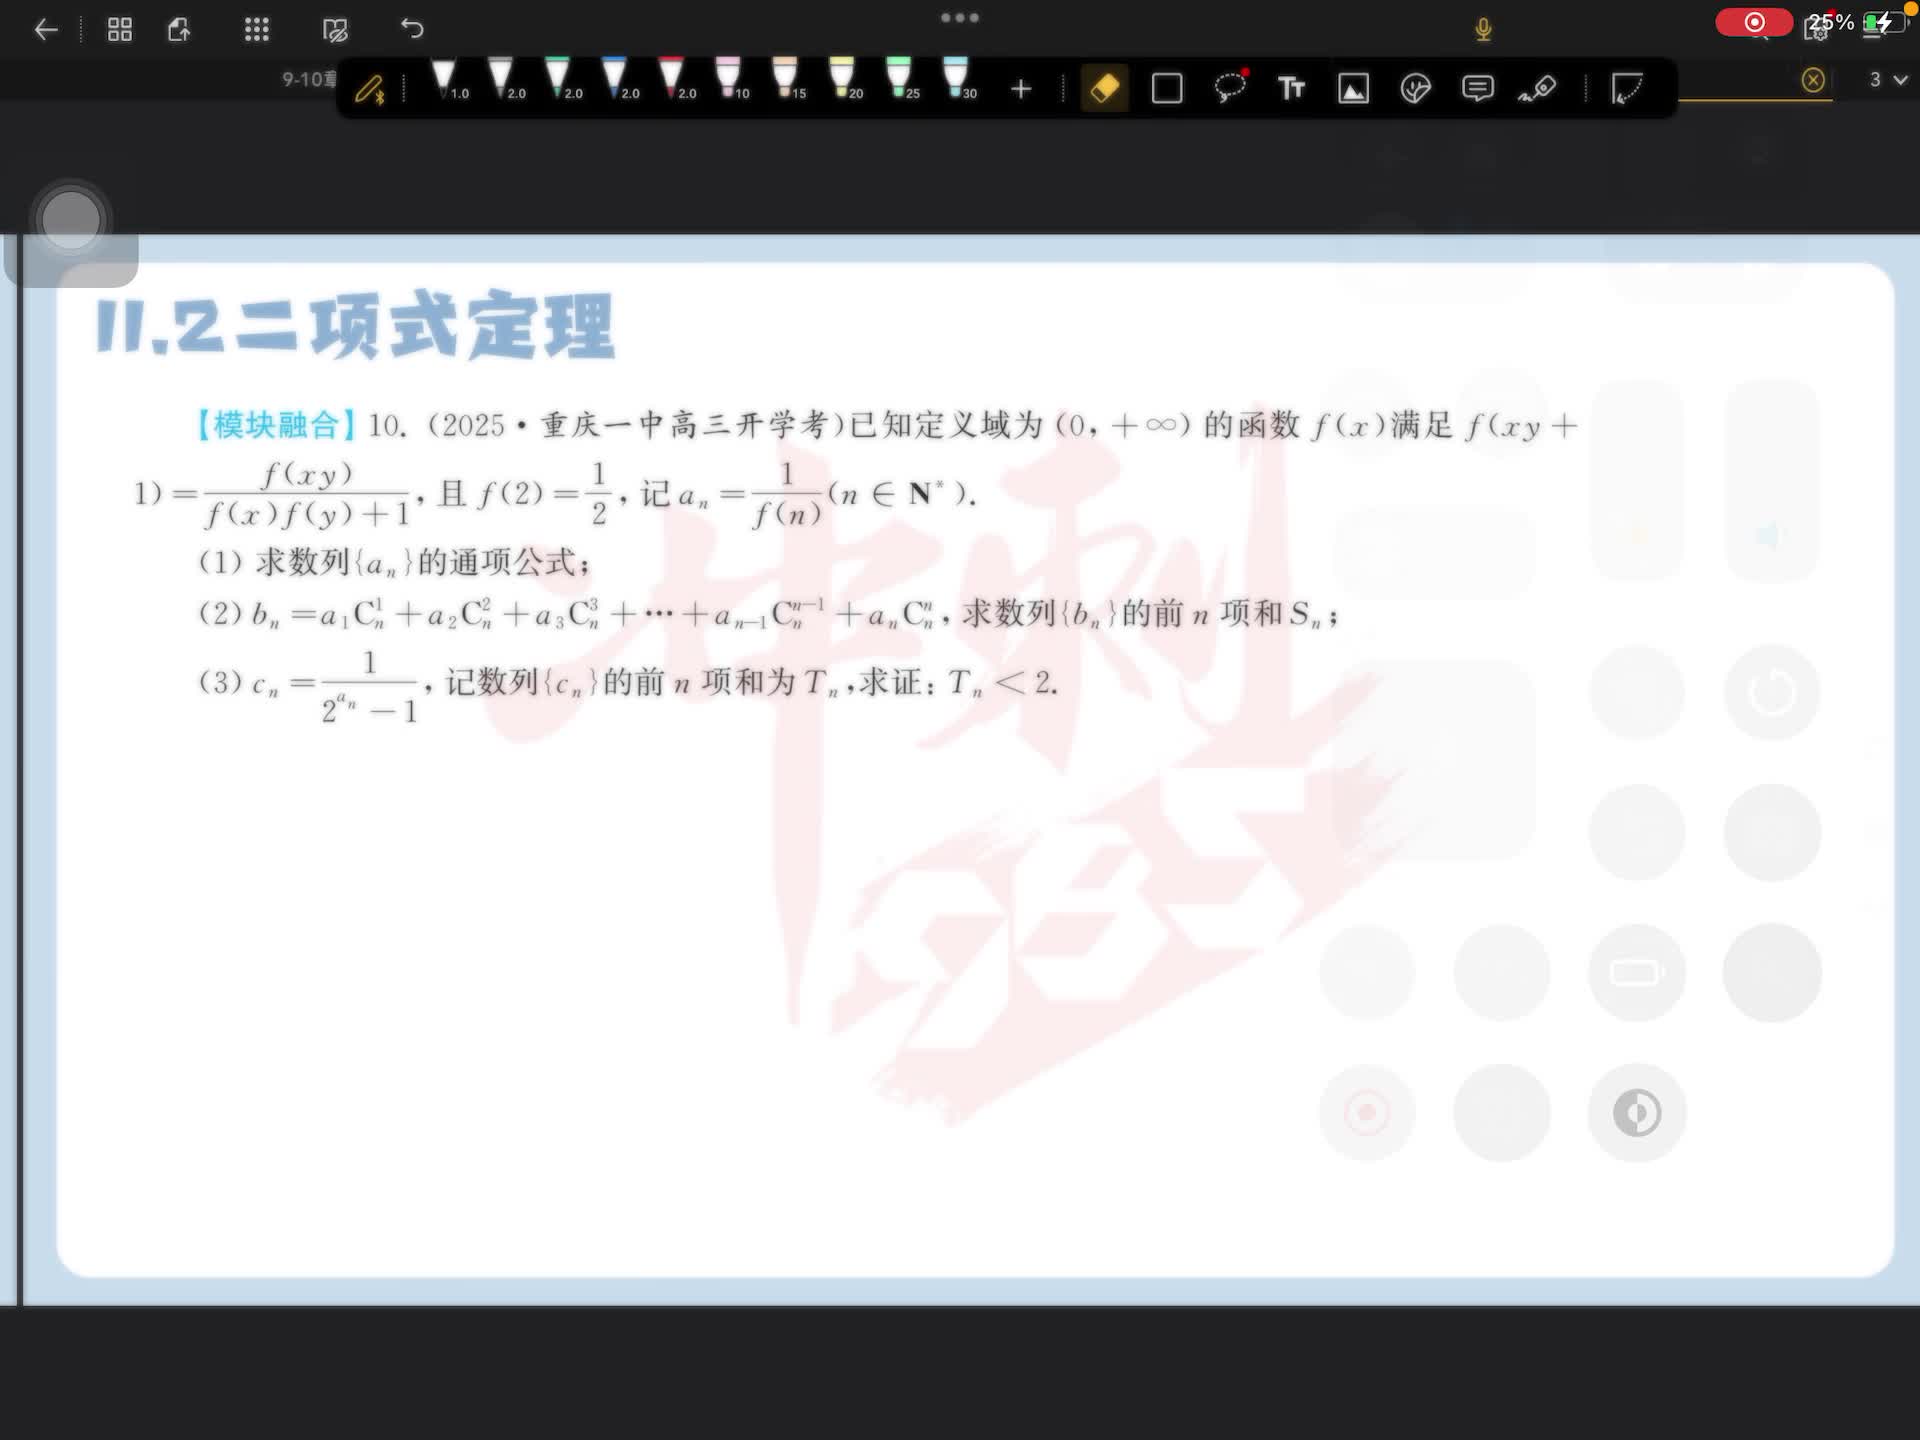Toggle the microphone audio recording
The image size is (1920, 1440).
pos(1483,30)
